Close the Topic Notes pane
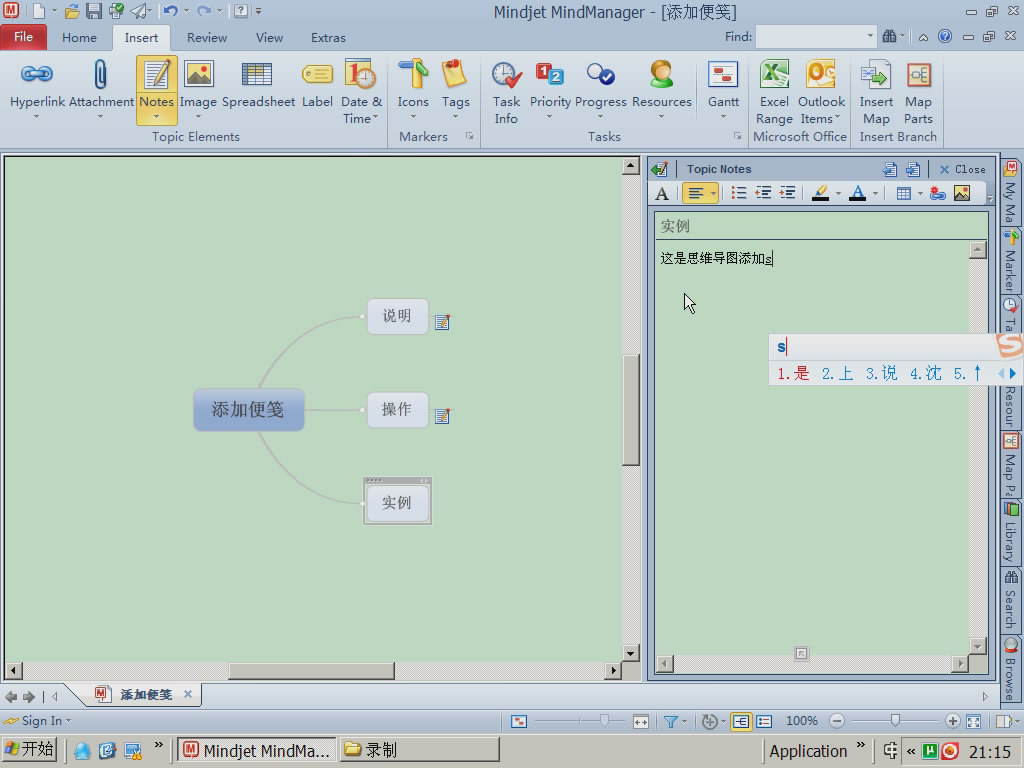 pyautogui.click(x=962, y=169)
